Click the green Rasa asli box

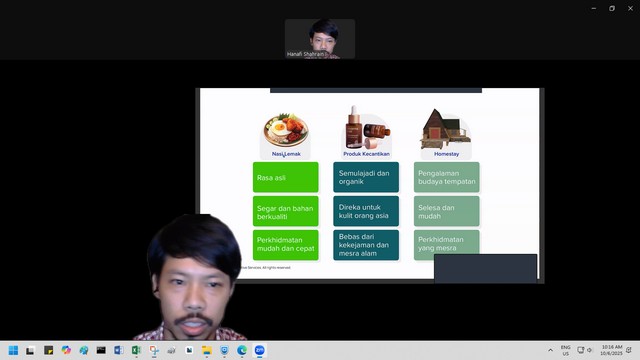point(286,177)
